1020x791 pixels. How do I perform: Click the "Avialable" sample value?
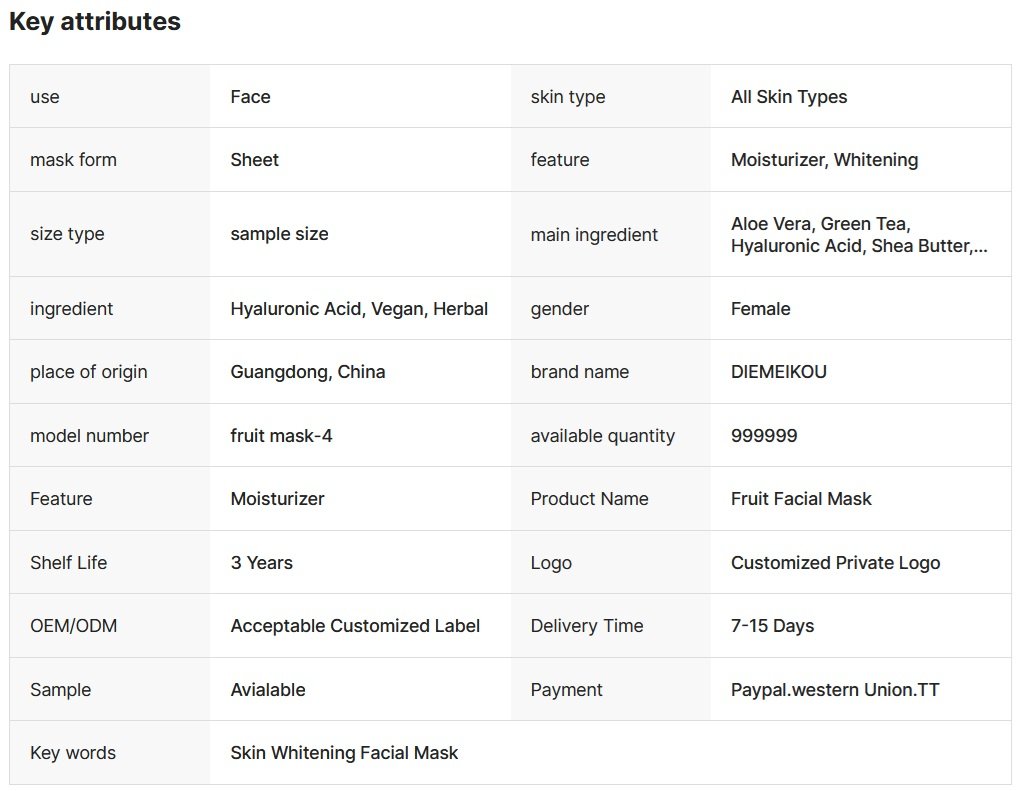pyautogui.click(x=268, y=690)
